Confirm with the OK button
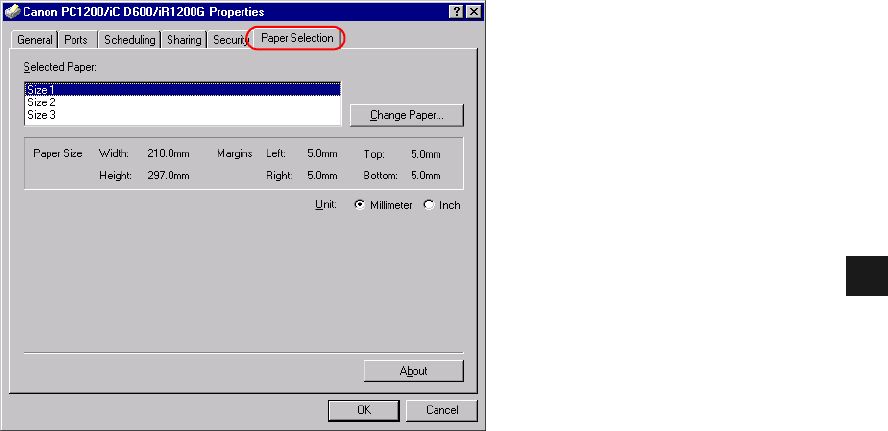The image size is (888, 431). tap(364, 410)
